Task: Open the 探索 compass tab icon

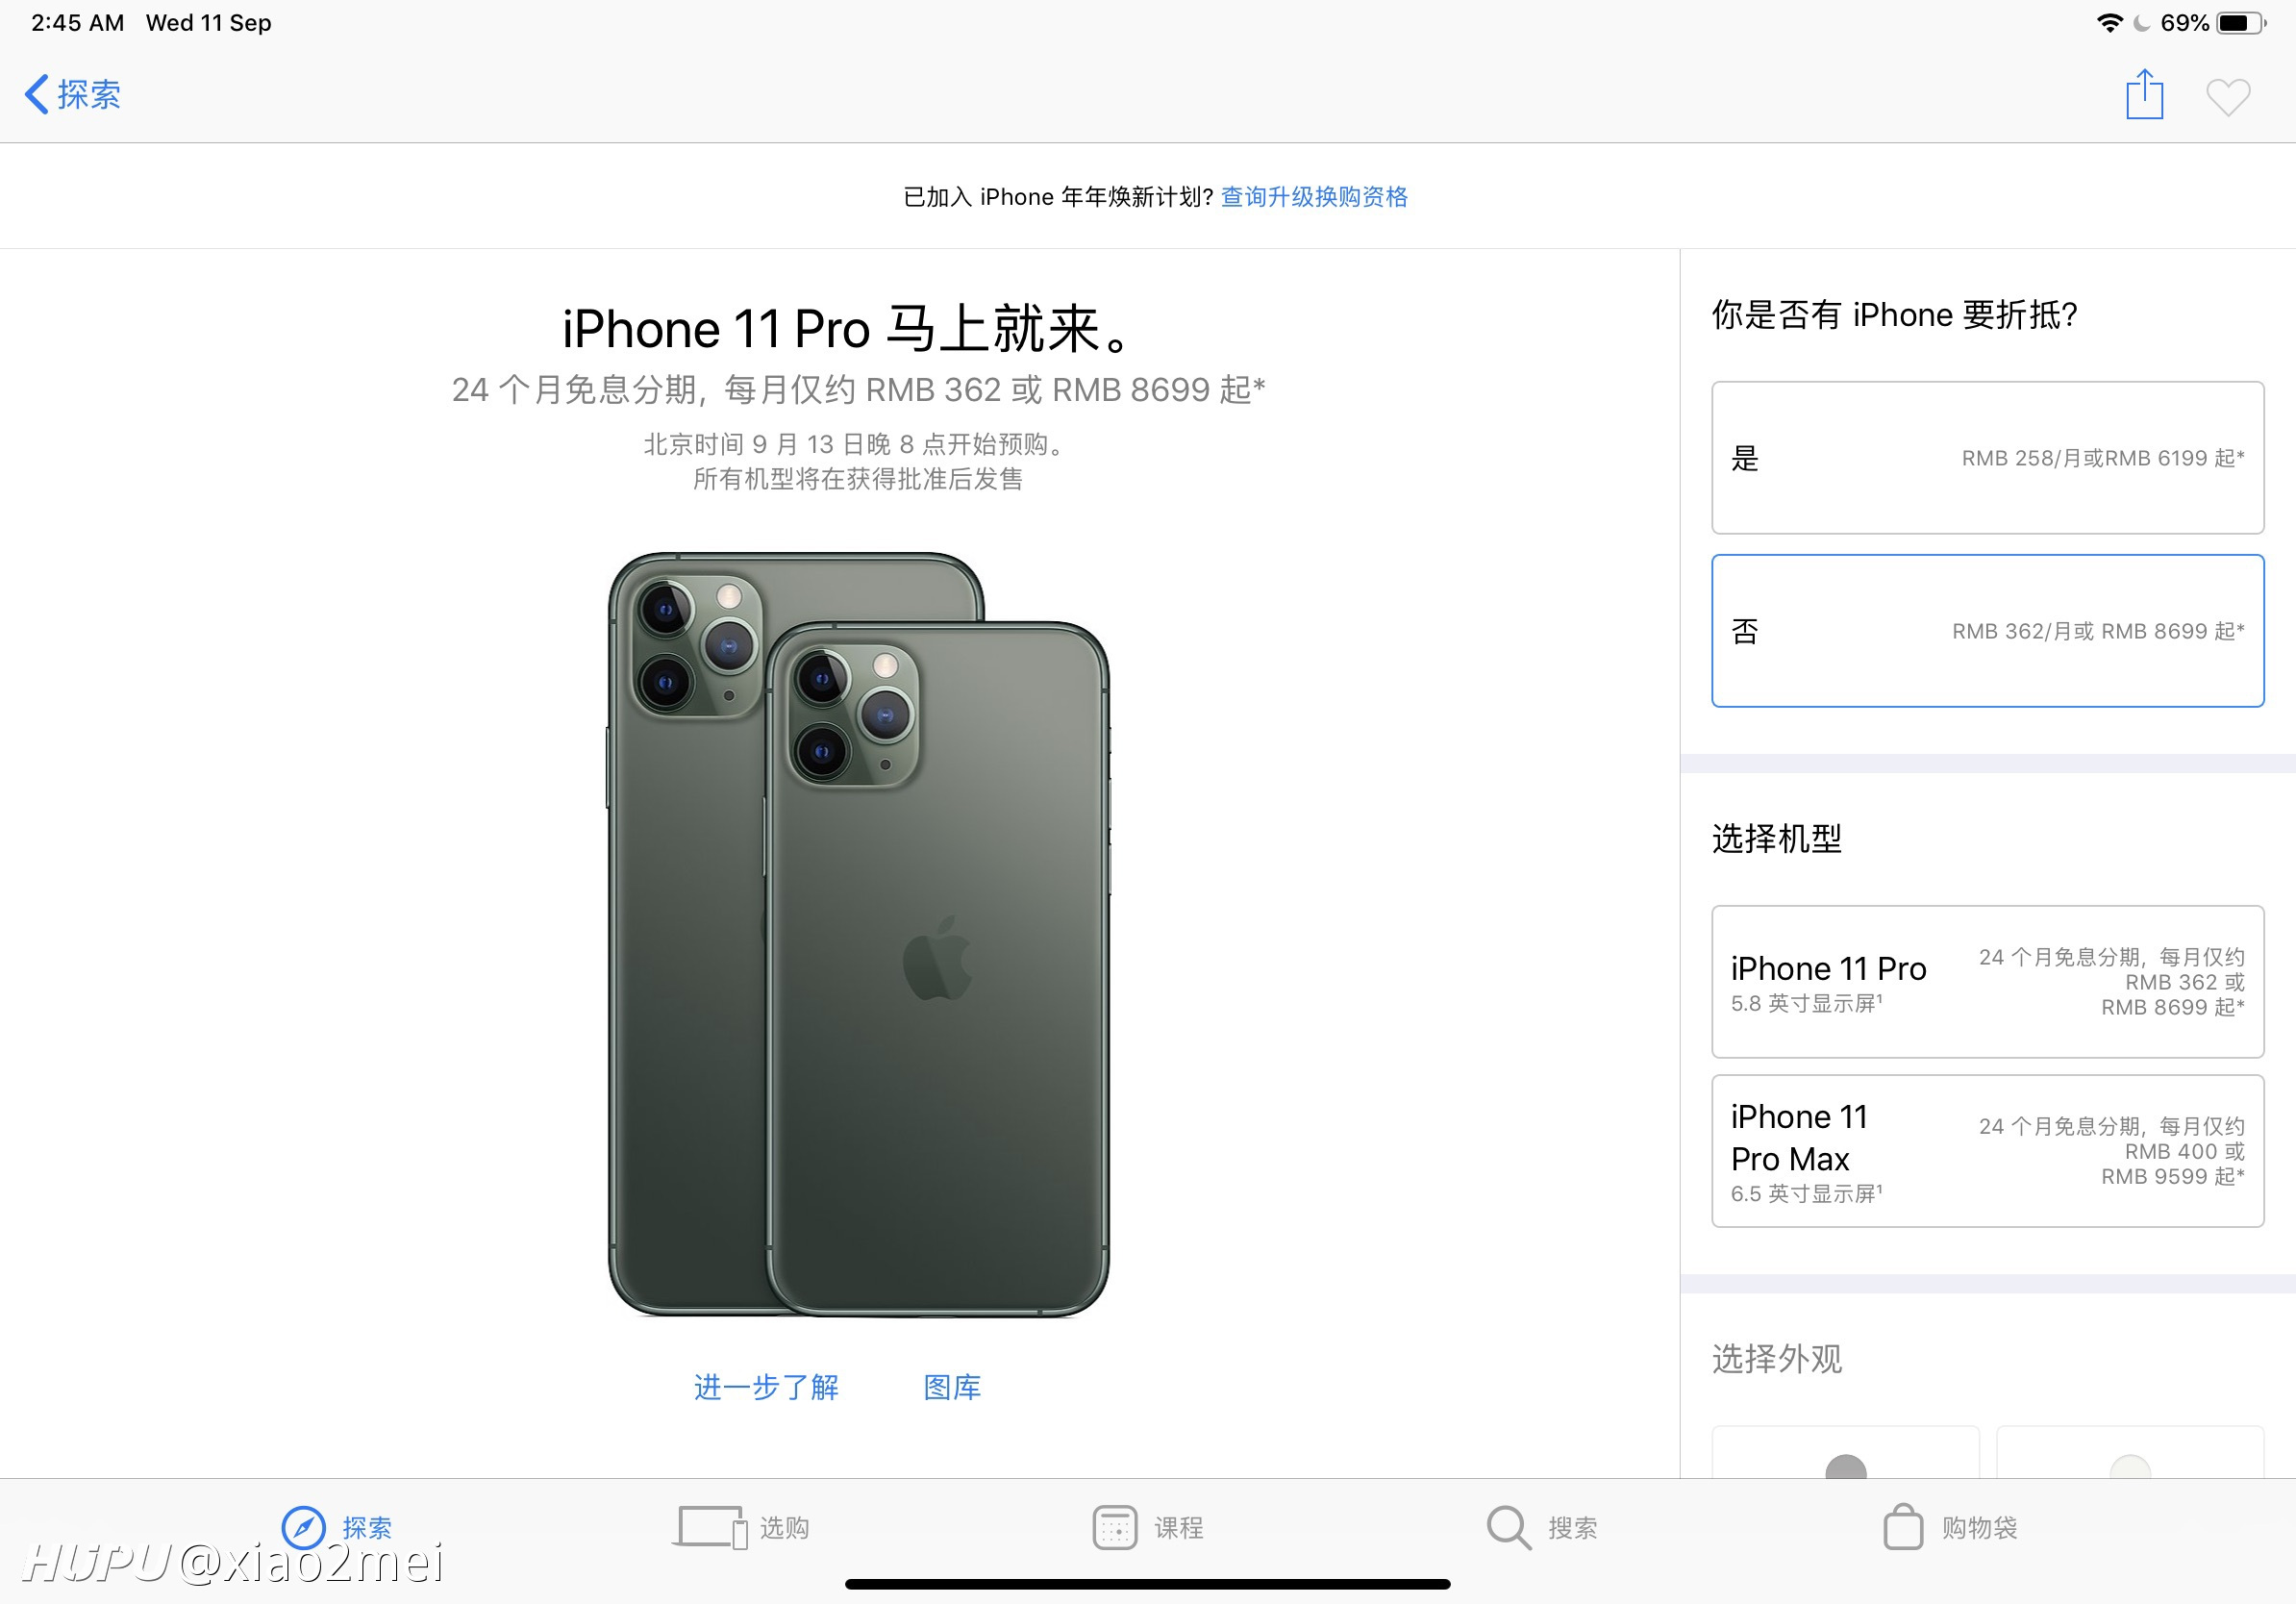Action: (303, 1527)
